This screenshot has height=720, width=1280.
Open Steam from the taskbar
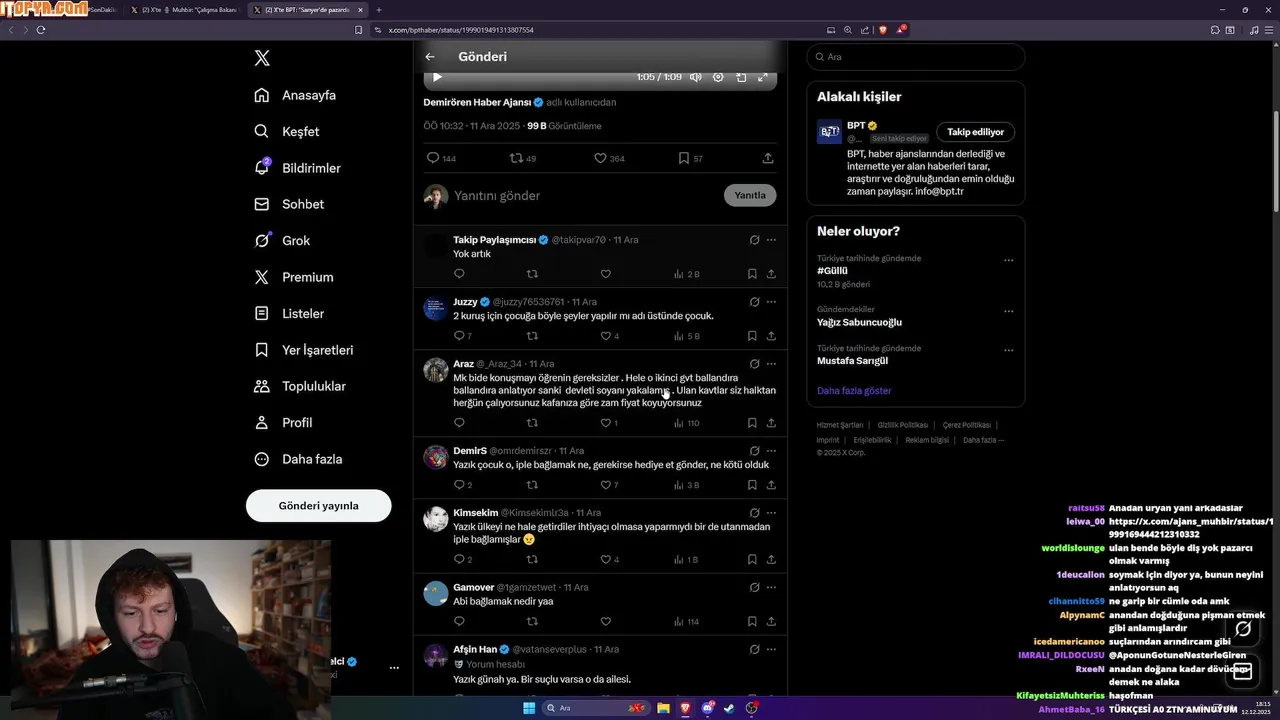tap(729, 708)
